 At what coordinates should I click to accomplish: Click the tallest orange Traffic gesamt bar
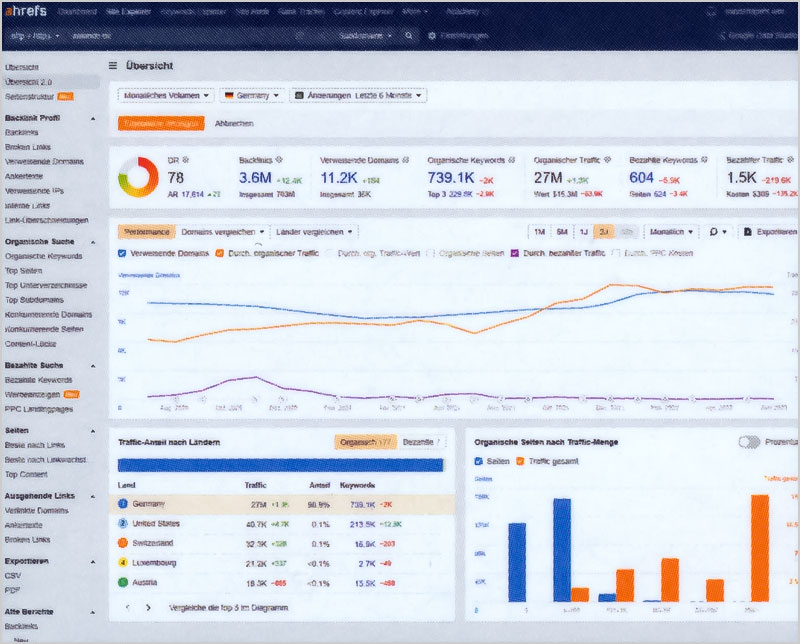(760, 548)
